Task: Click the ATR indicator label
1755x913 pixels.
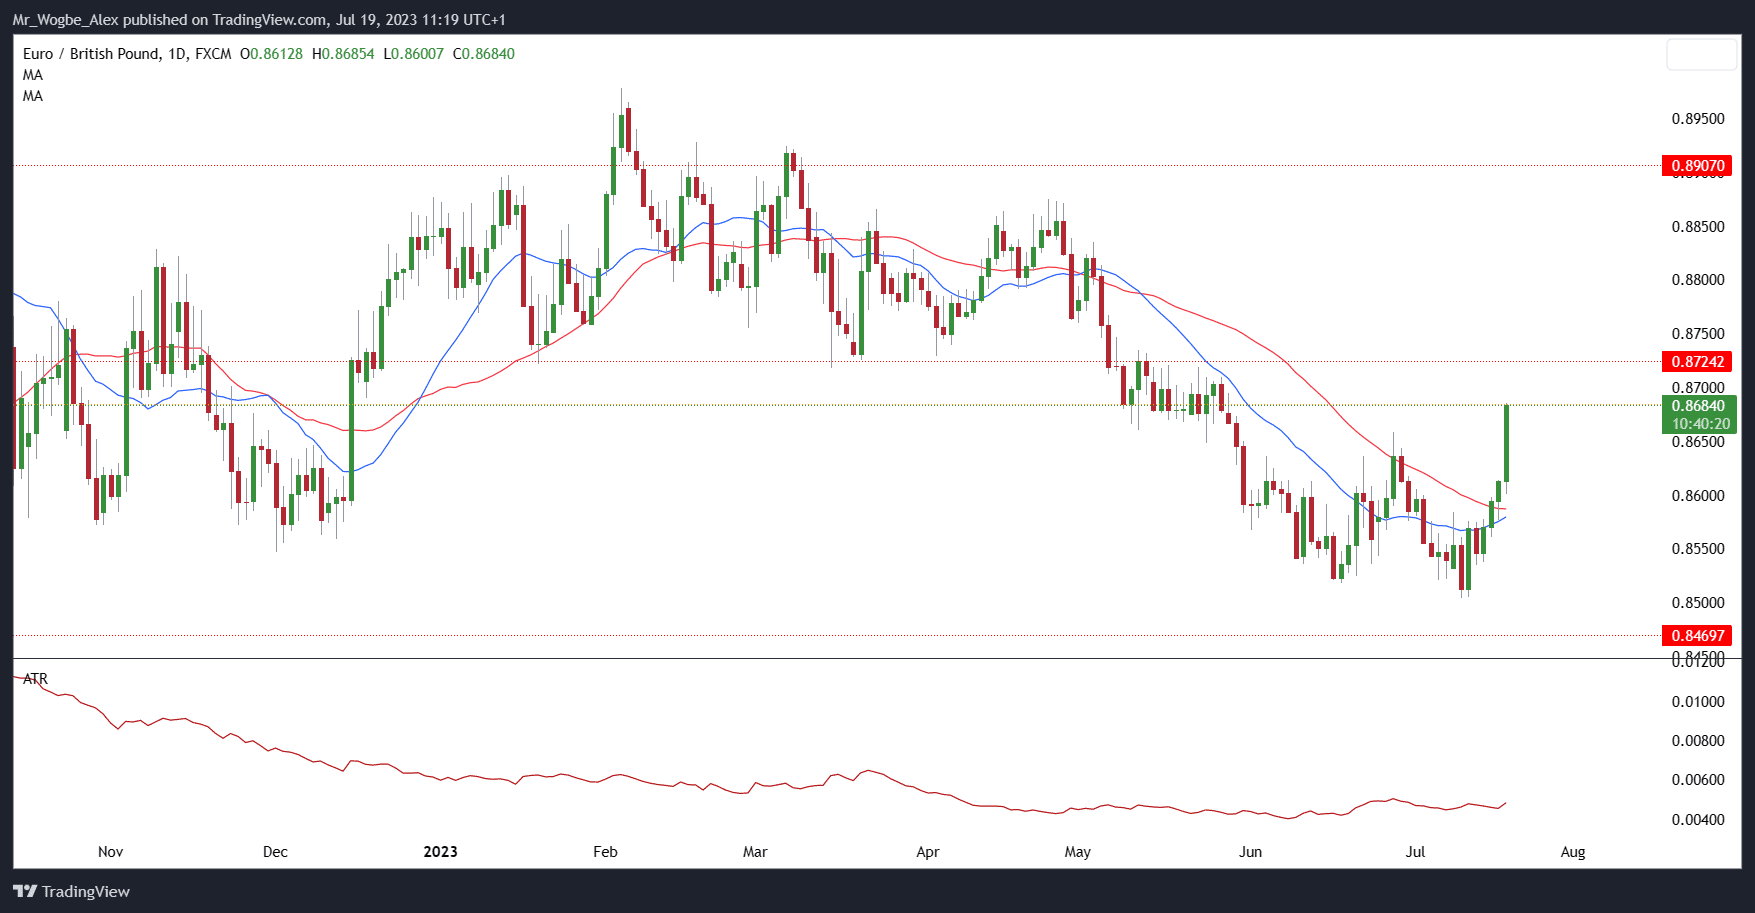Action: [x=35, y=679]
